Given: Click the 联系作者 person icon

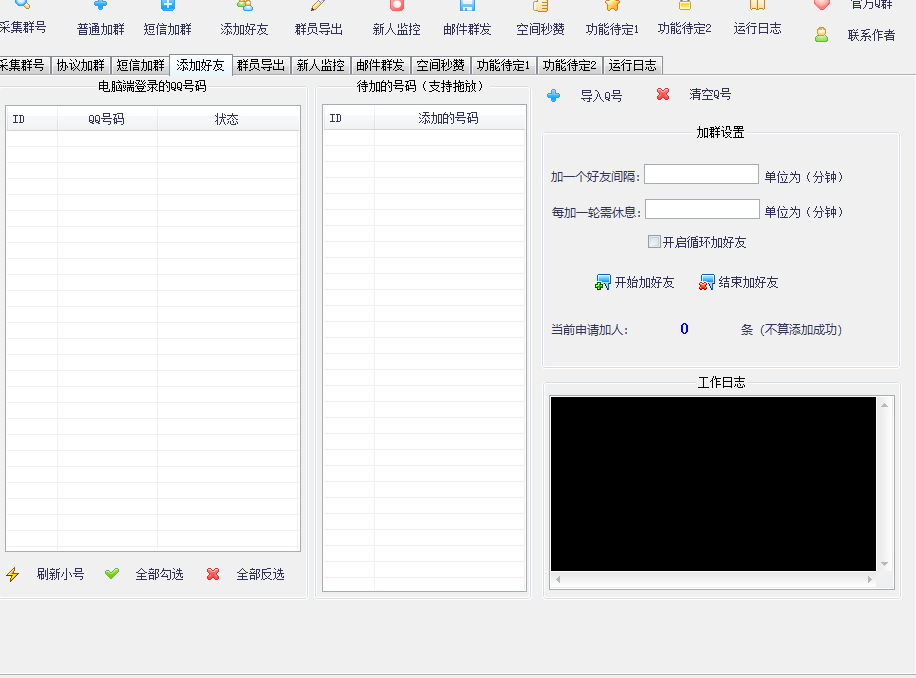Looking at the screenshot, I should 821,35.
